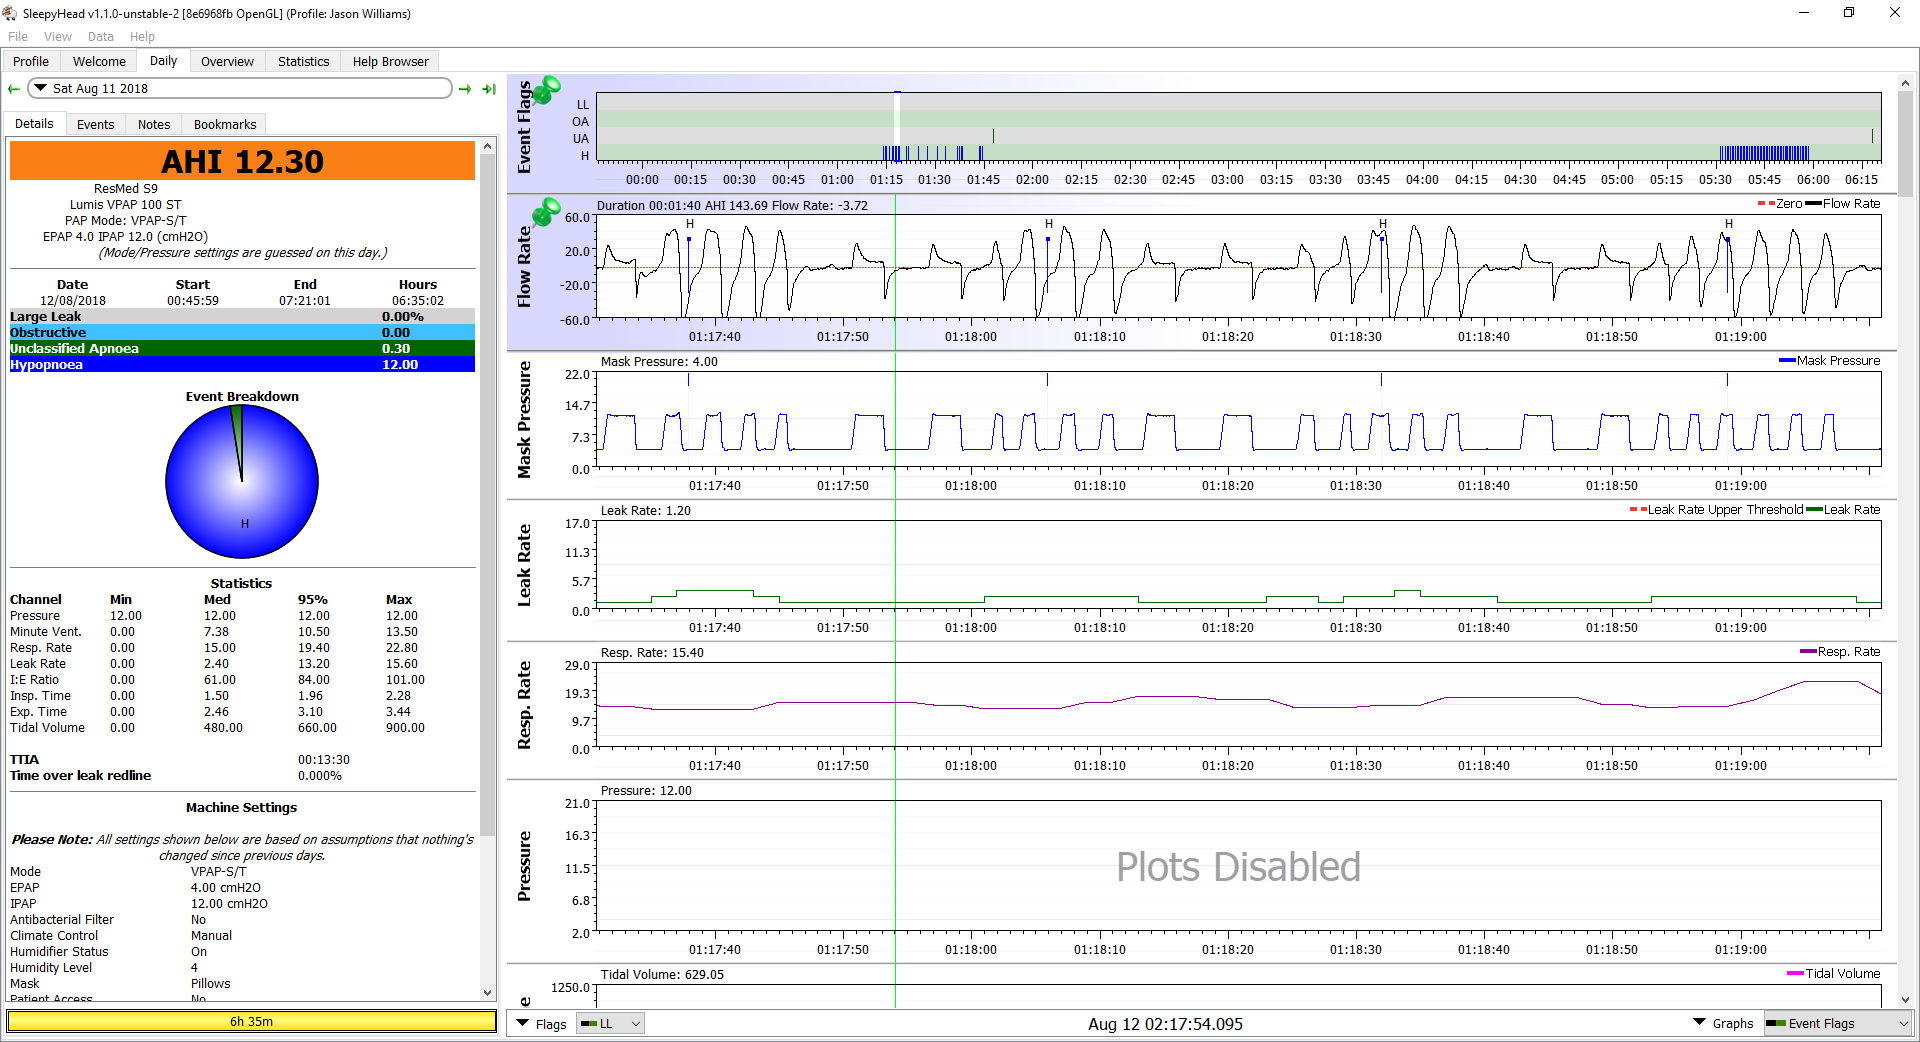
Task: Open the LL flag type dropdown
Action: point(610,1024)
